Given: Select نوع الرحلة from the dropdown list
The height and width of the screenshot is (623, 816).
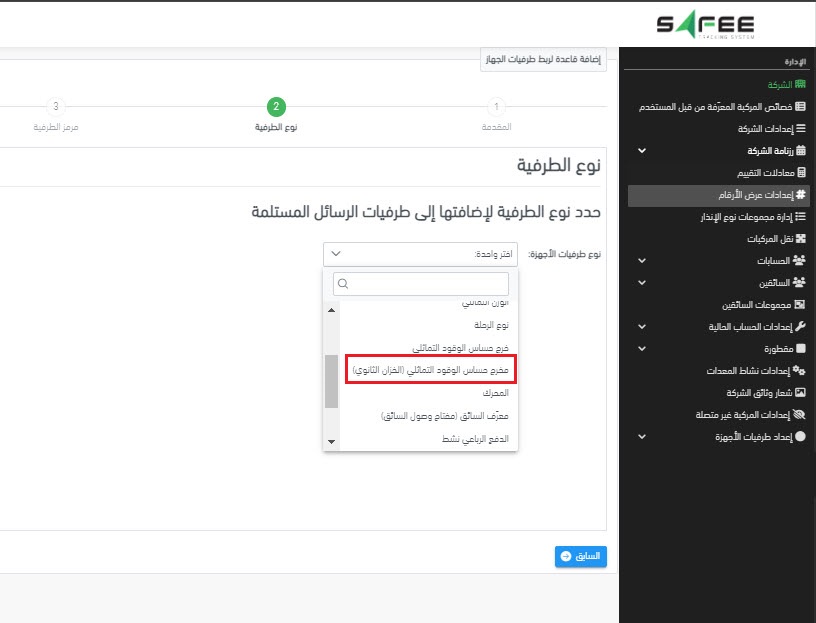Looking at the screenshot, I should tap(489, 325).
